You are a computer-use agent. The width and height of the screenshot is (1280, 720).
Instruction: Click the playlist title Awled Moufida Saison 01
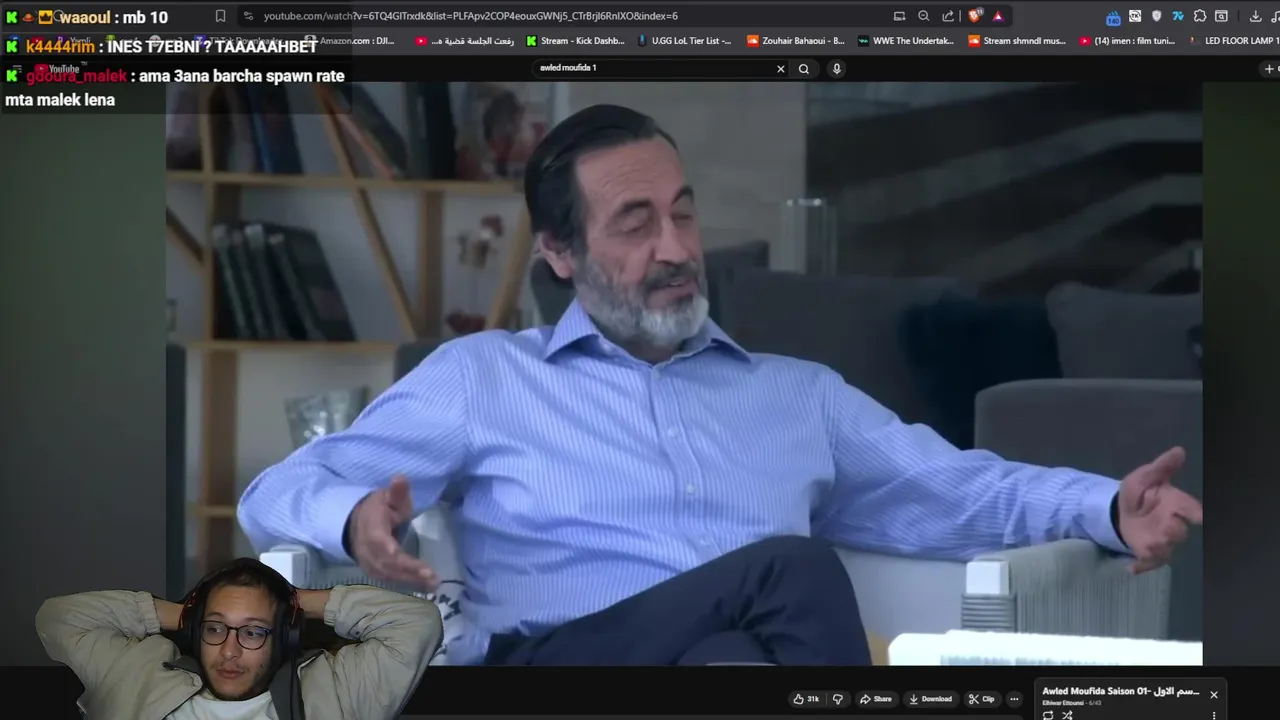point(1120,691)
